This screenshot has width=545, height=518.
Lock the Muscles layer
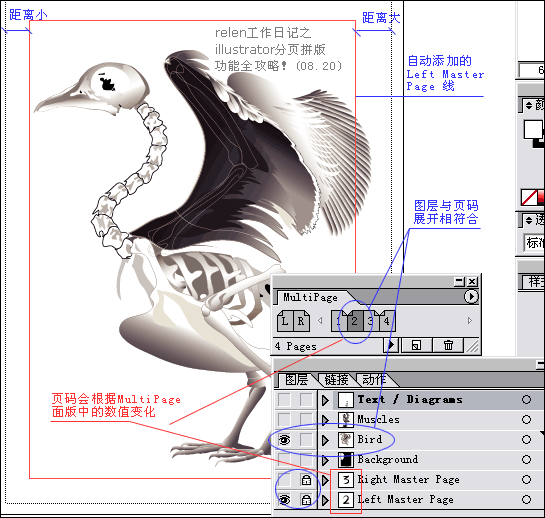[x=306, y=420]
